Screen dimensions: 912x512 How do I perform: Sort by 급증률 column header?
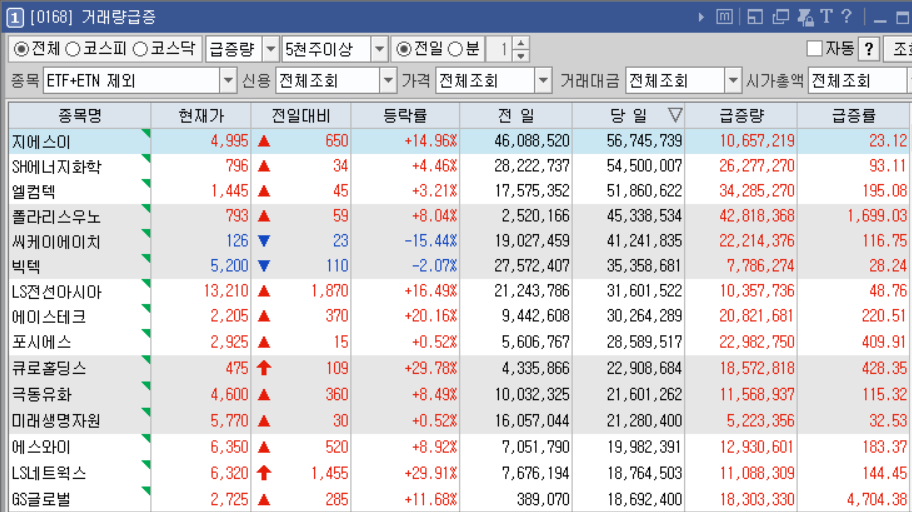[x=853, y=115]
